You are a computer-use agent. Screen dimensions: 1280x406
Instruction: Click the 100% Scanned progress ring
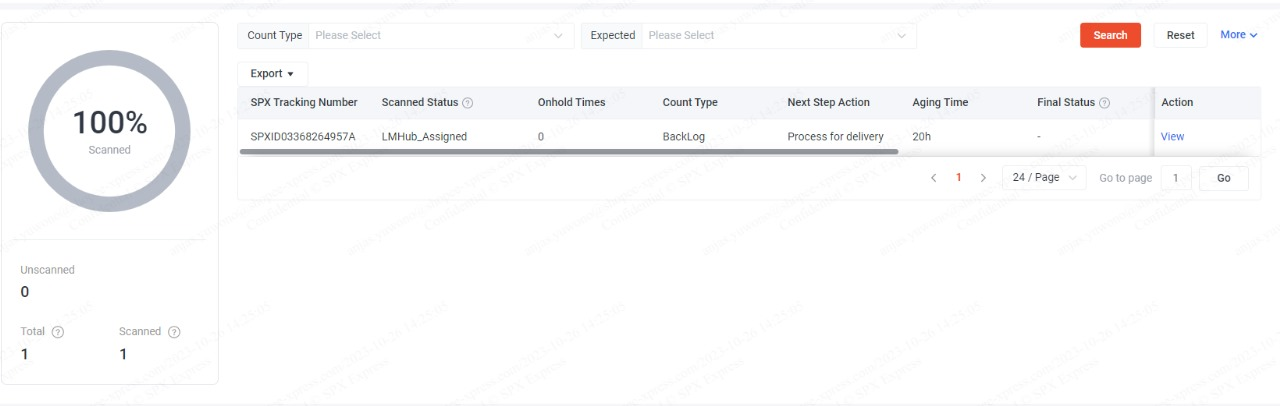pyautogui.click(x=110, y=130)
